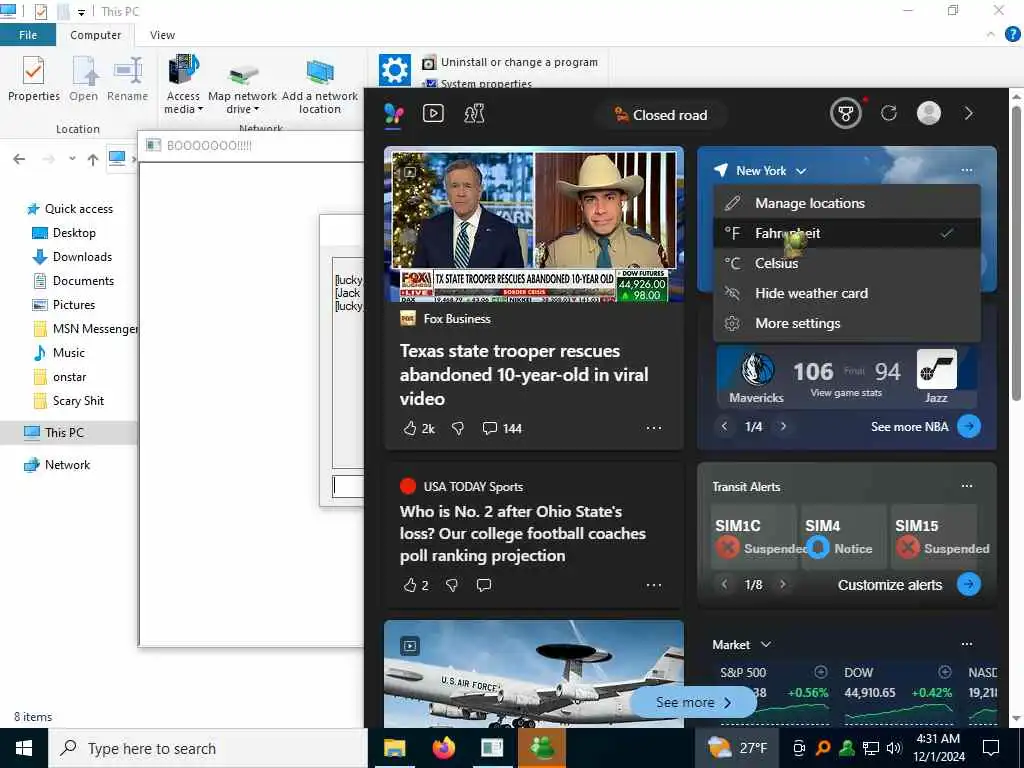
Task: Open Transit Alerts more options ellipsis
Action: [x=967, y=486]
